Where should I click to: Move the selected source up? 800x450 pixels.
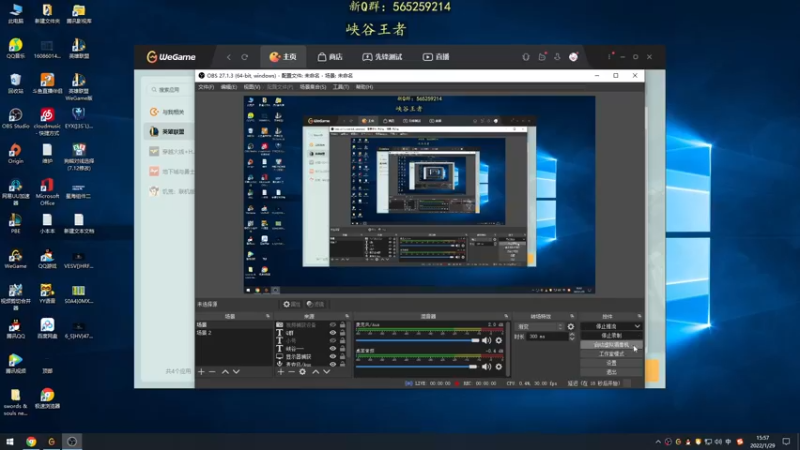click(316, 372)
